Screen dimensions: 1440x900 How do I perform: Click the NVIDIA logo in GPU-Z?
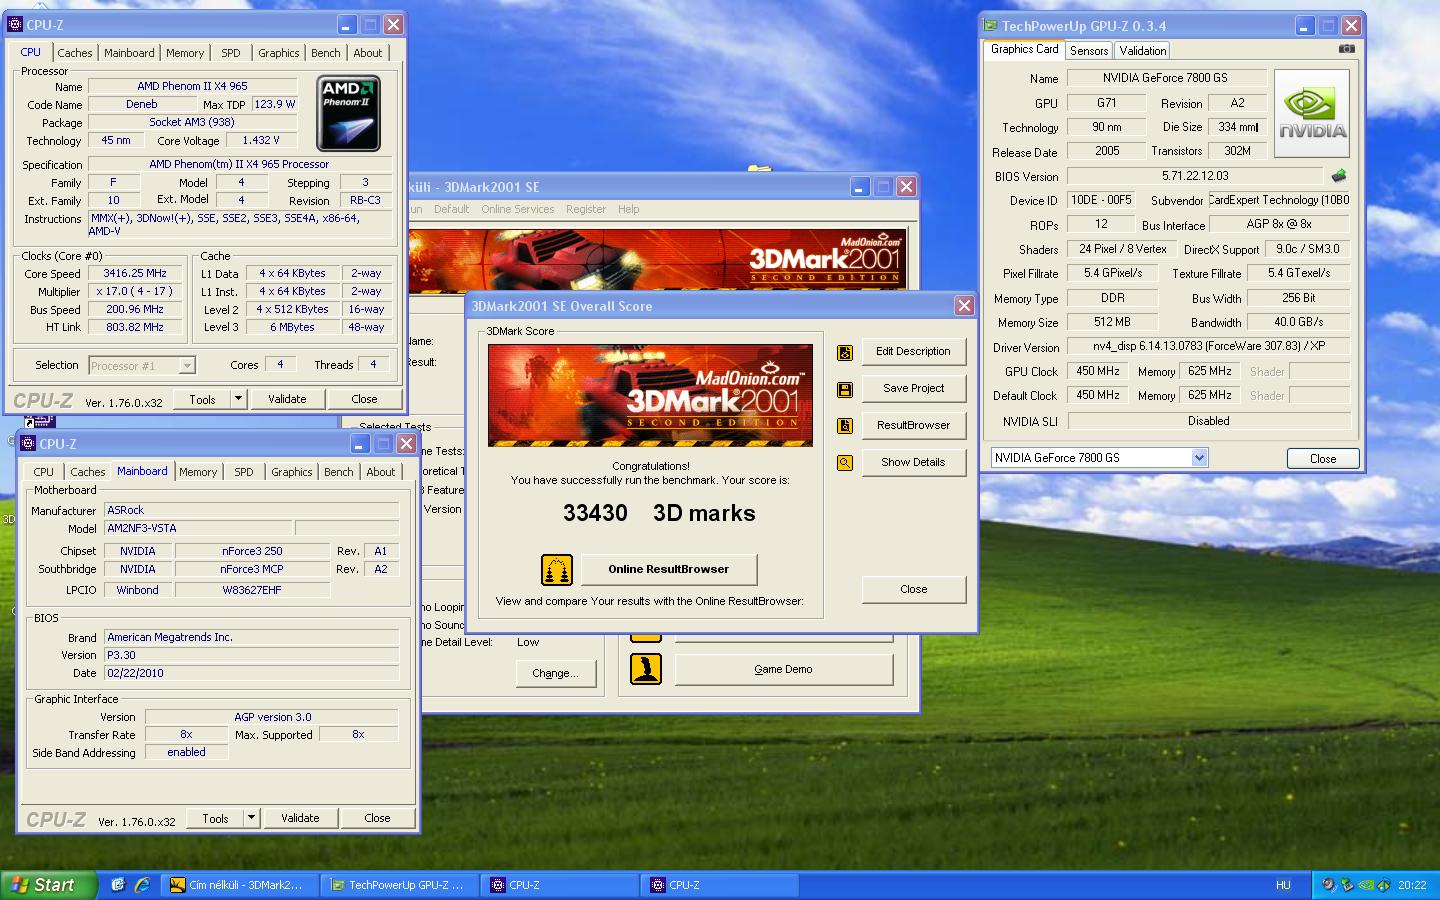(1312, 113)
